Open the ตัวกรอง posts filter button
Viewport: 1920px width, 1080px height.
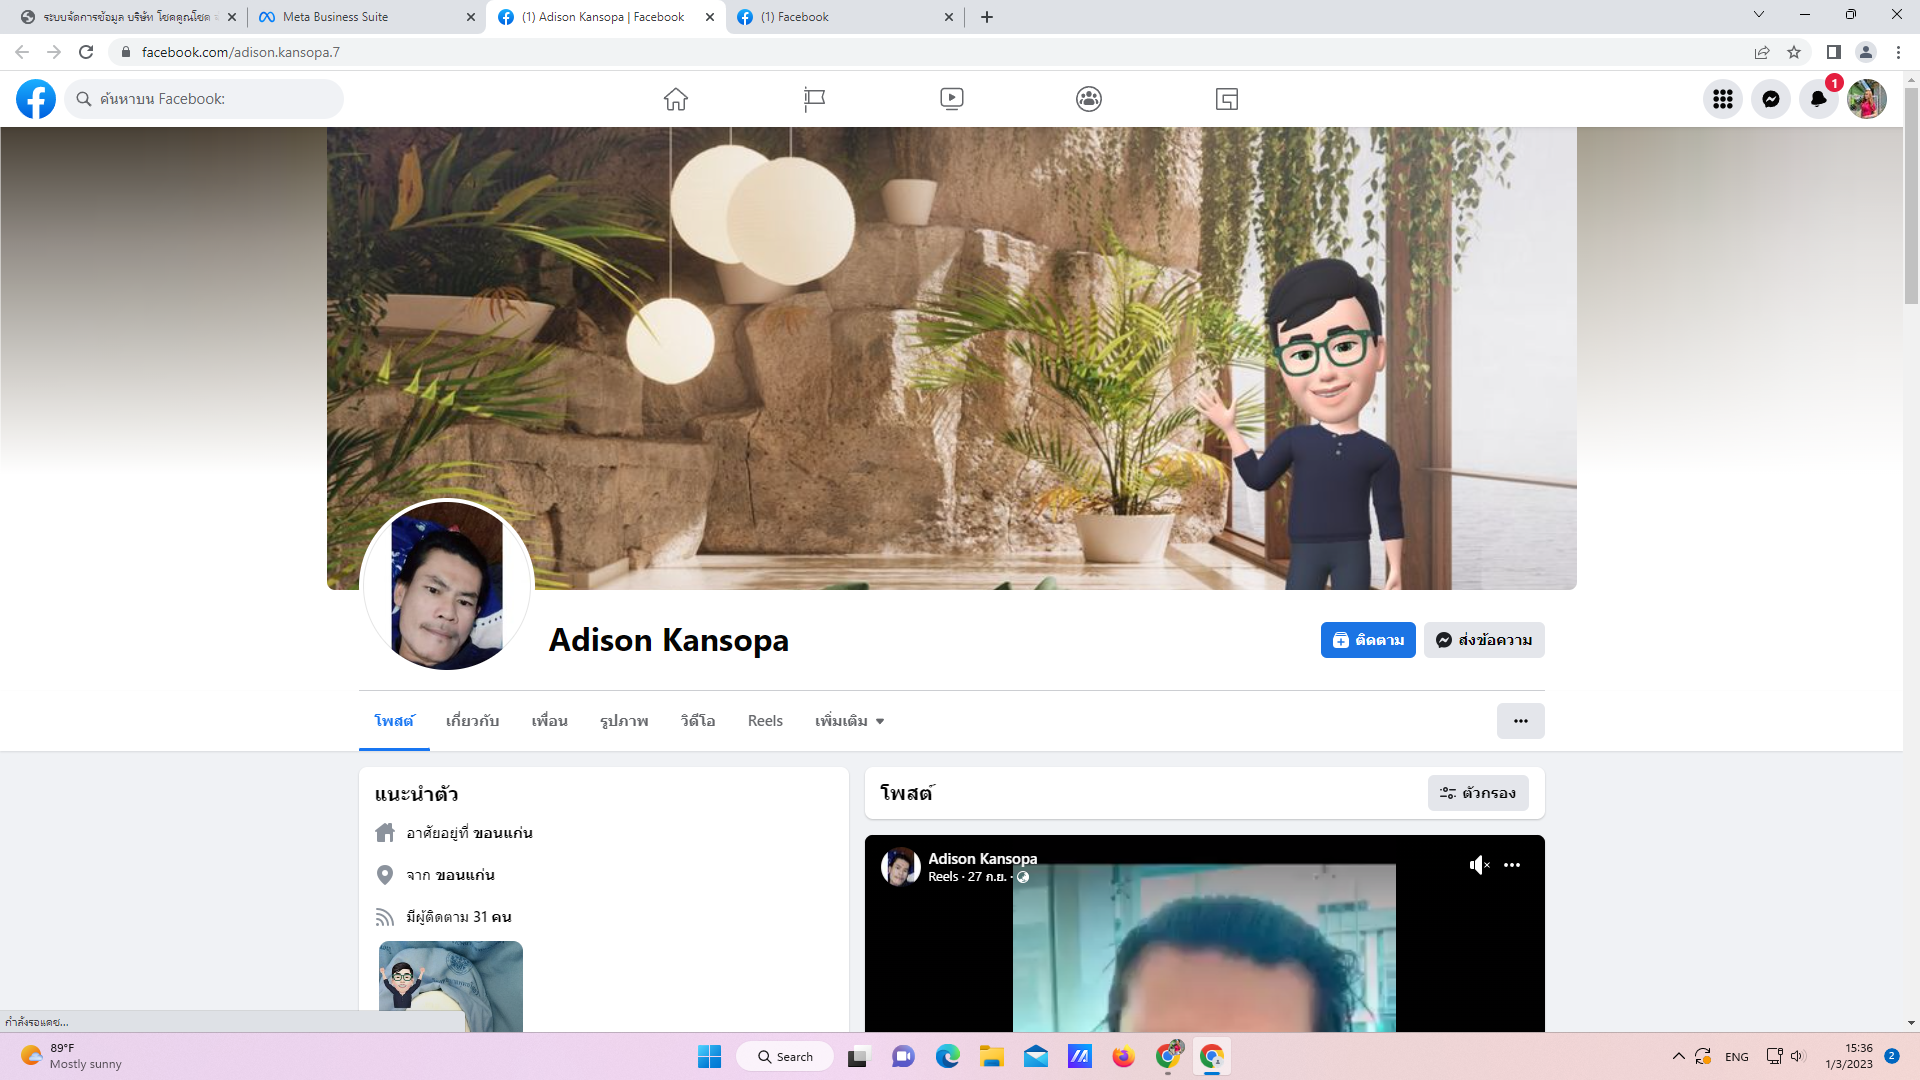click(1478, 793)
